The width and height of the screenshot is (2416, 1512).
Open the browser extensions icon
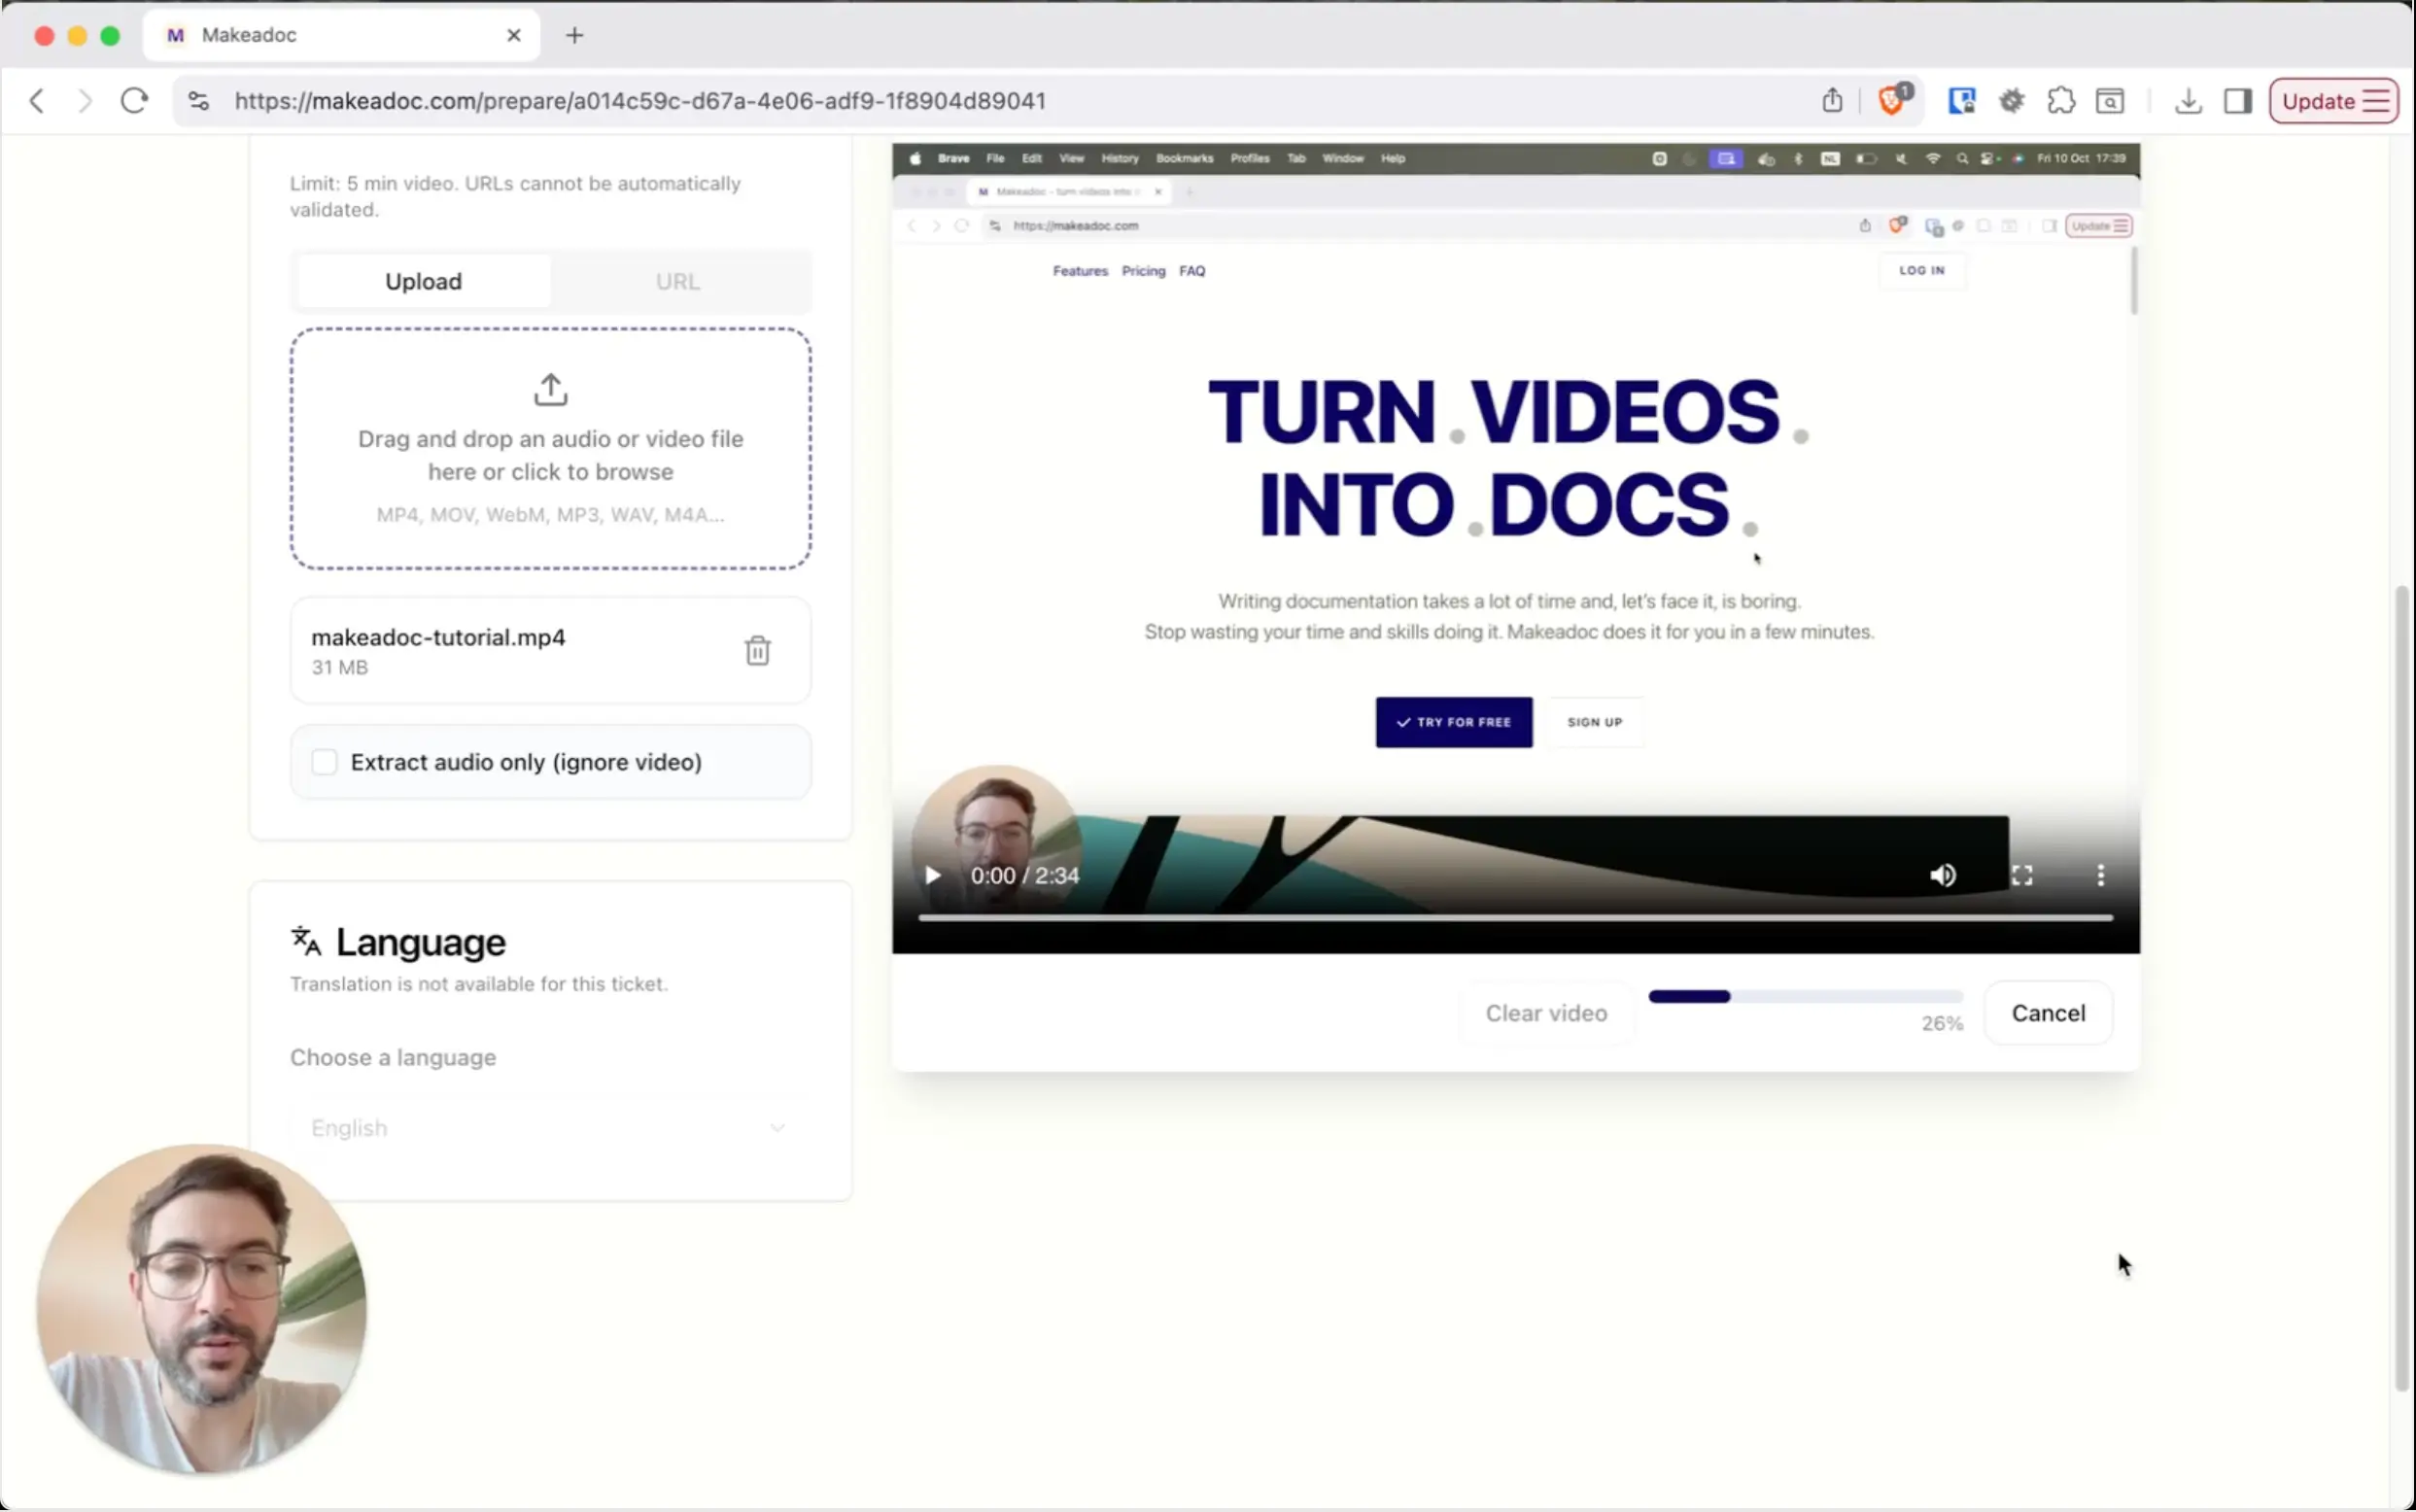[2061, 100]
